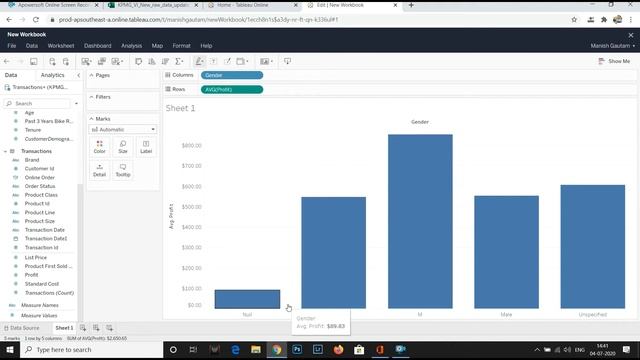
Task: Collapse the Transactions table in Data pane
Action: coord(5,151)
